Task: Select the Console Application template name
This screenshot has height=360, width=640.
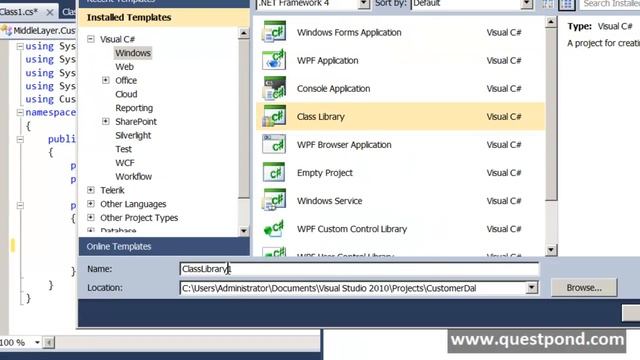Action: (333, 89)
